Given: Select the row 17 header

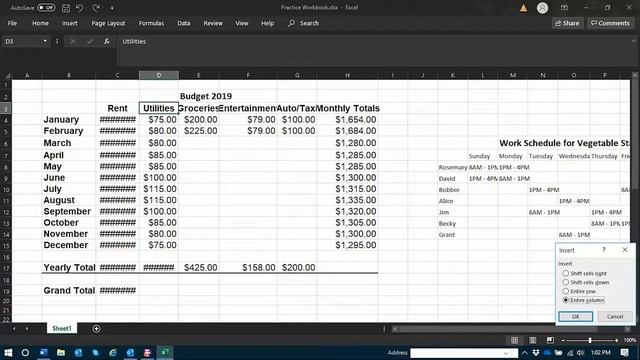Looking at the screenshot, I should [x=6, y=268].
